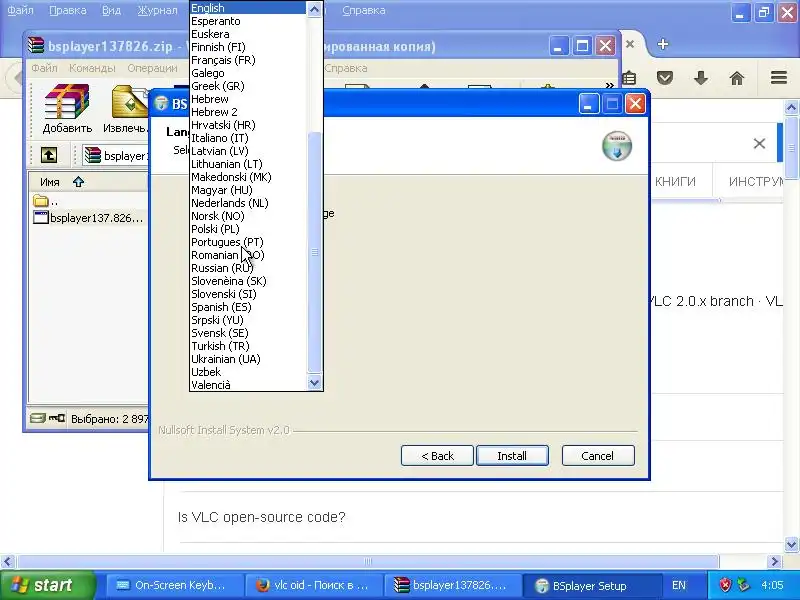This screenshot has height=600, width=800.
Task: Choose Français (FR) in the list
Action: (x=248, y=60)
